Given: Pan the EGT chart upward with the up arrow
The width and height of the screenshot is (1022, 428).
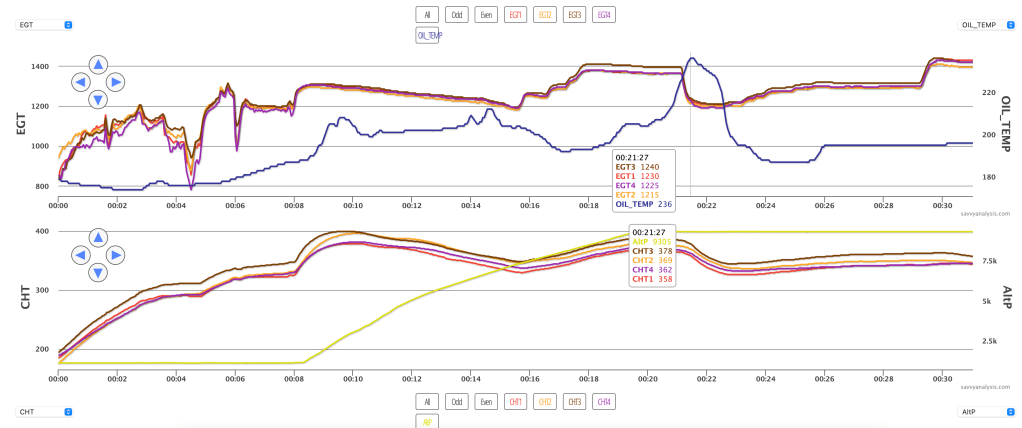Looking at the screenshot, I should 98,64.
